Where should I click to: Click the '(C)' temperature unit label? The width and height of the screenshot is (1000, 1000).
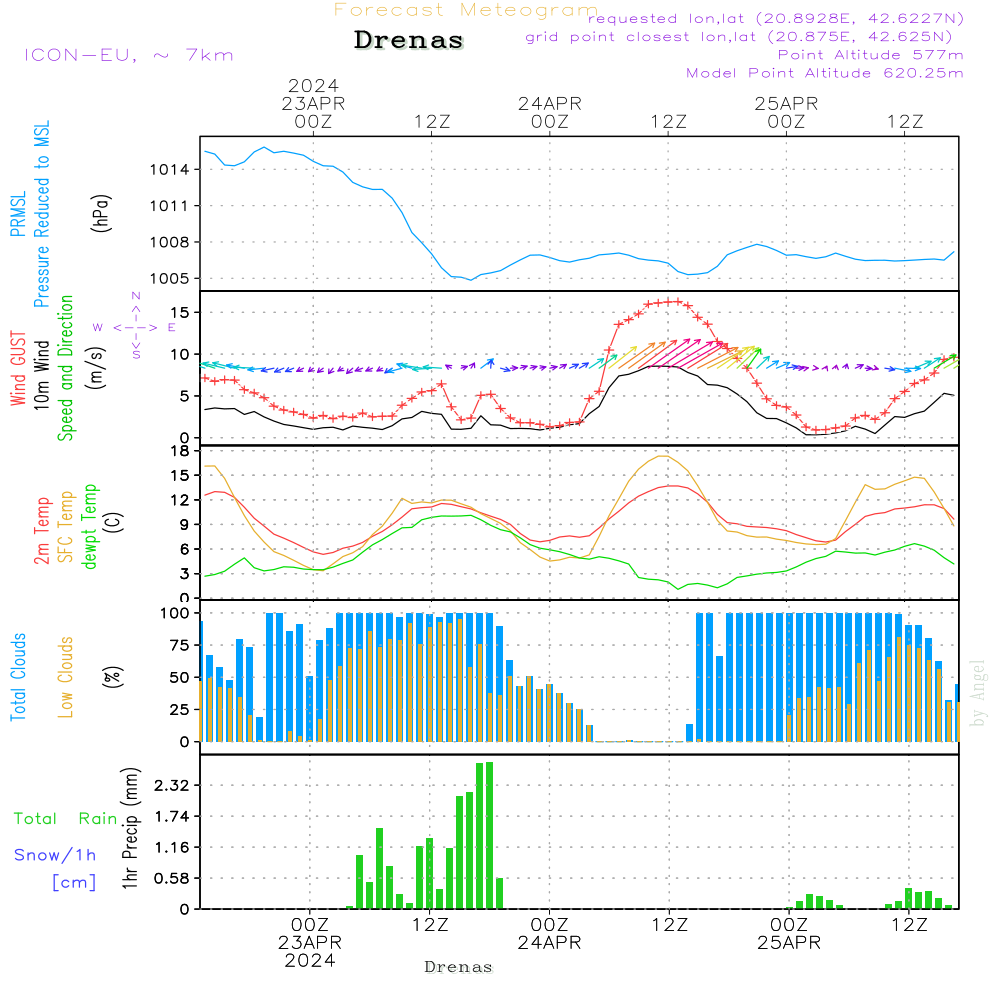click(x=114, y=522)
